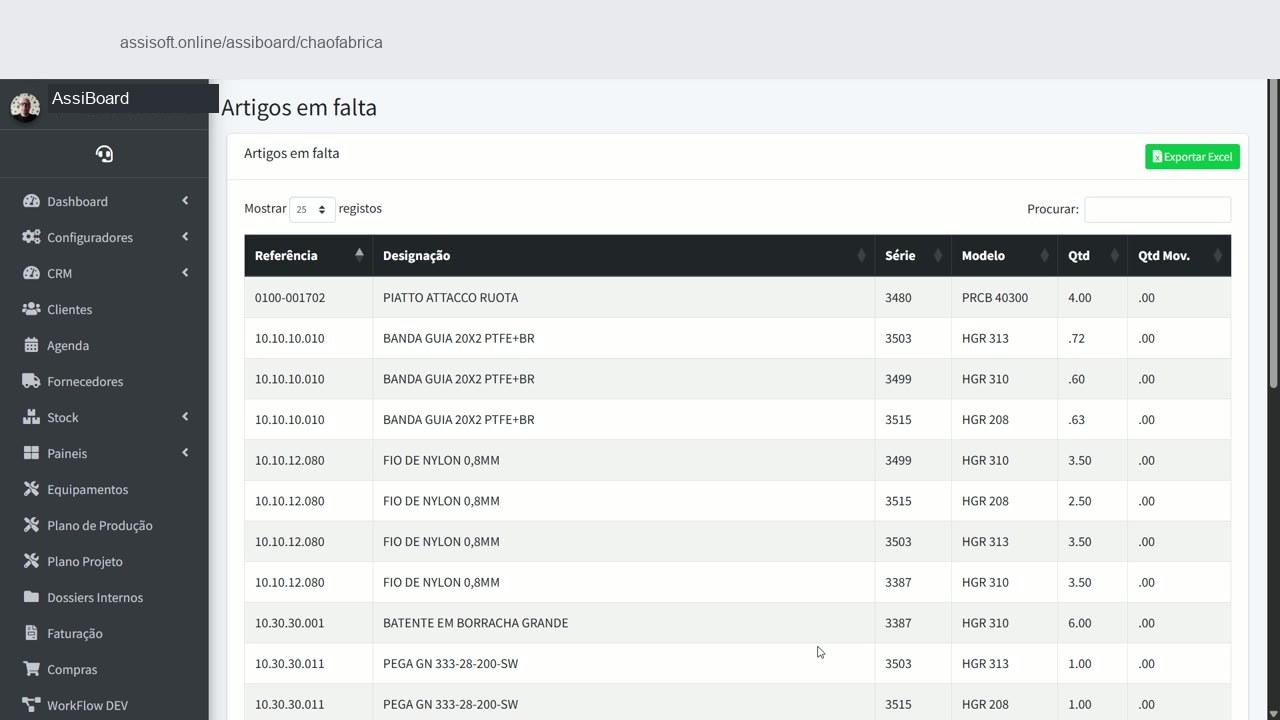Image resolution: width=1280 pixels, height=720 pixels.
Task: Sort by Designação column arrows
Action: pos(861,256)
